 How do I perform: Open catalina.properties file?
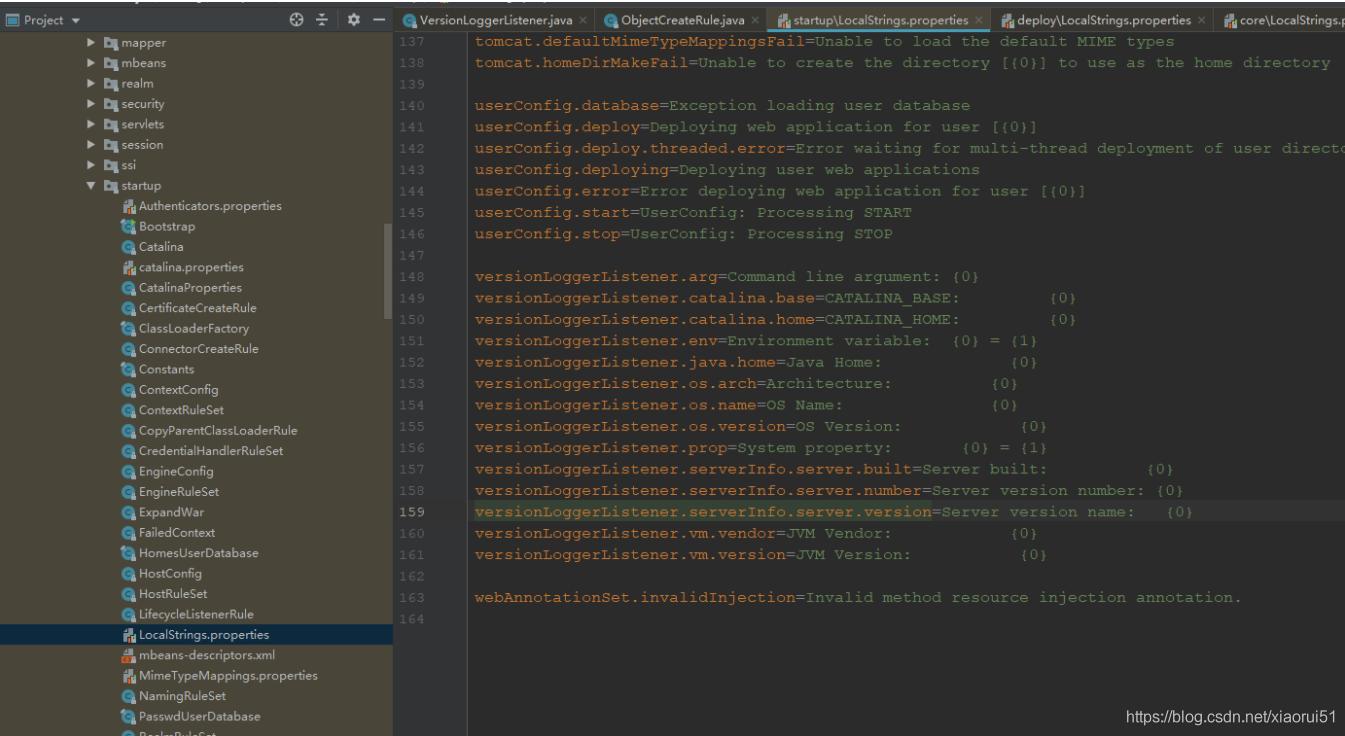[x=190, y=267]
